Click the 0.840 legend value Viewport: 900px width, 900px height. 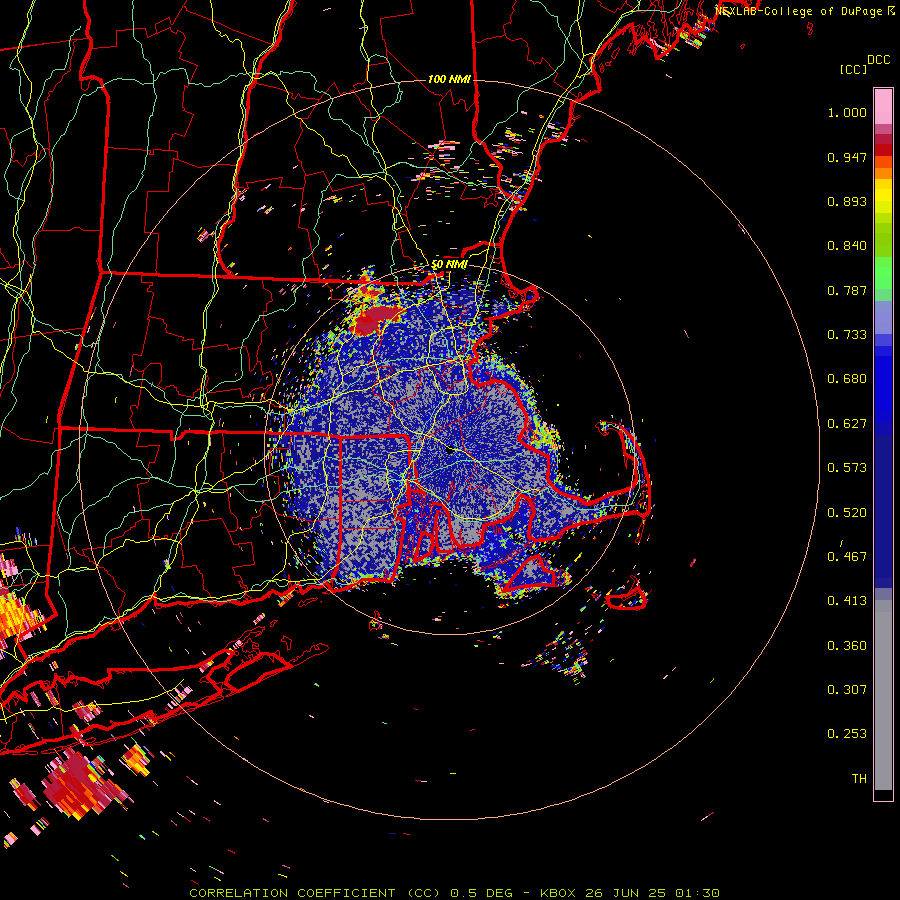click(x=847, y=246)
